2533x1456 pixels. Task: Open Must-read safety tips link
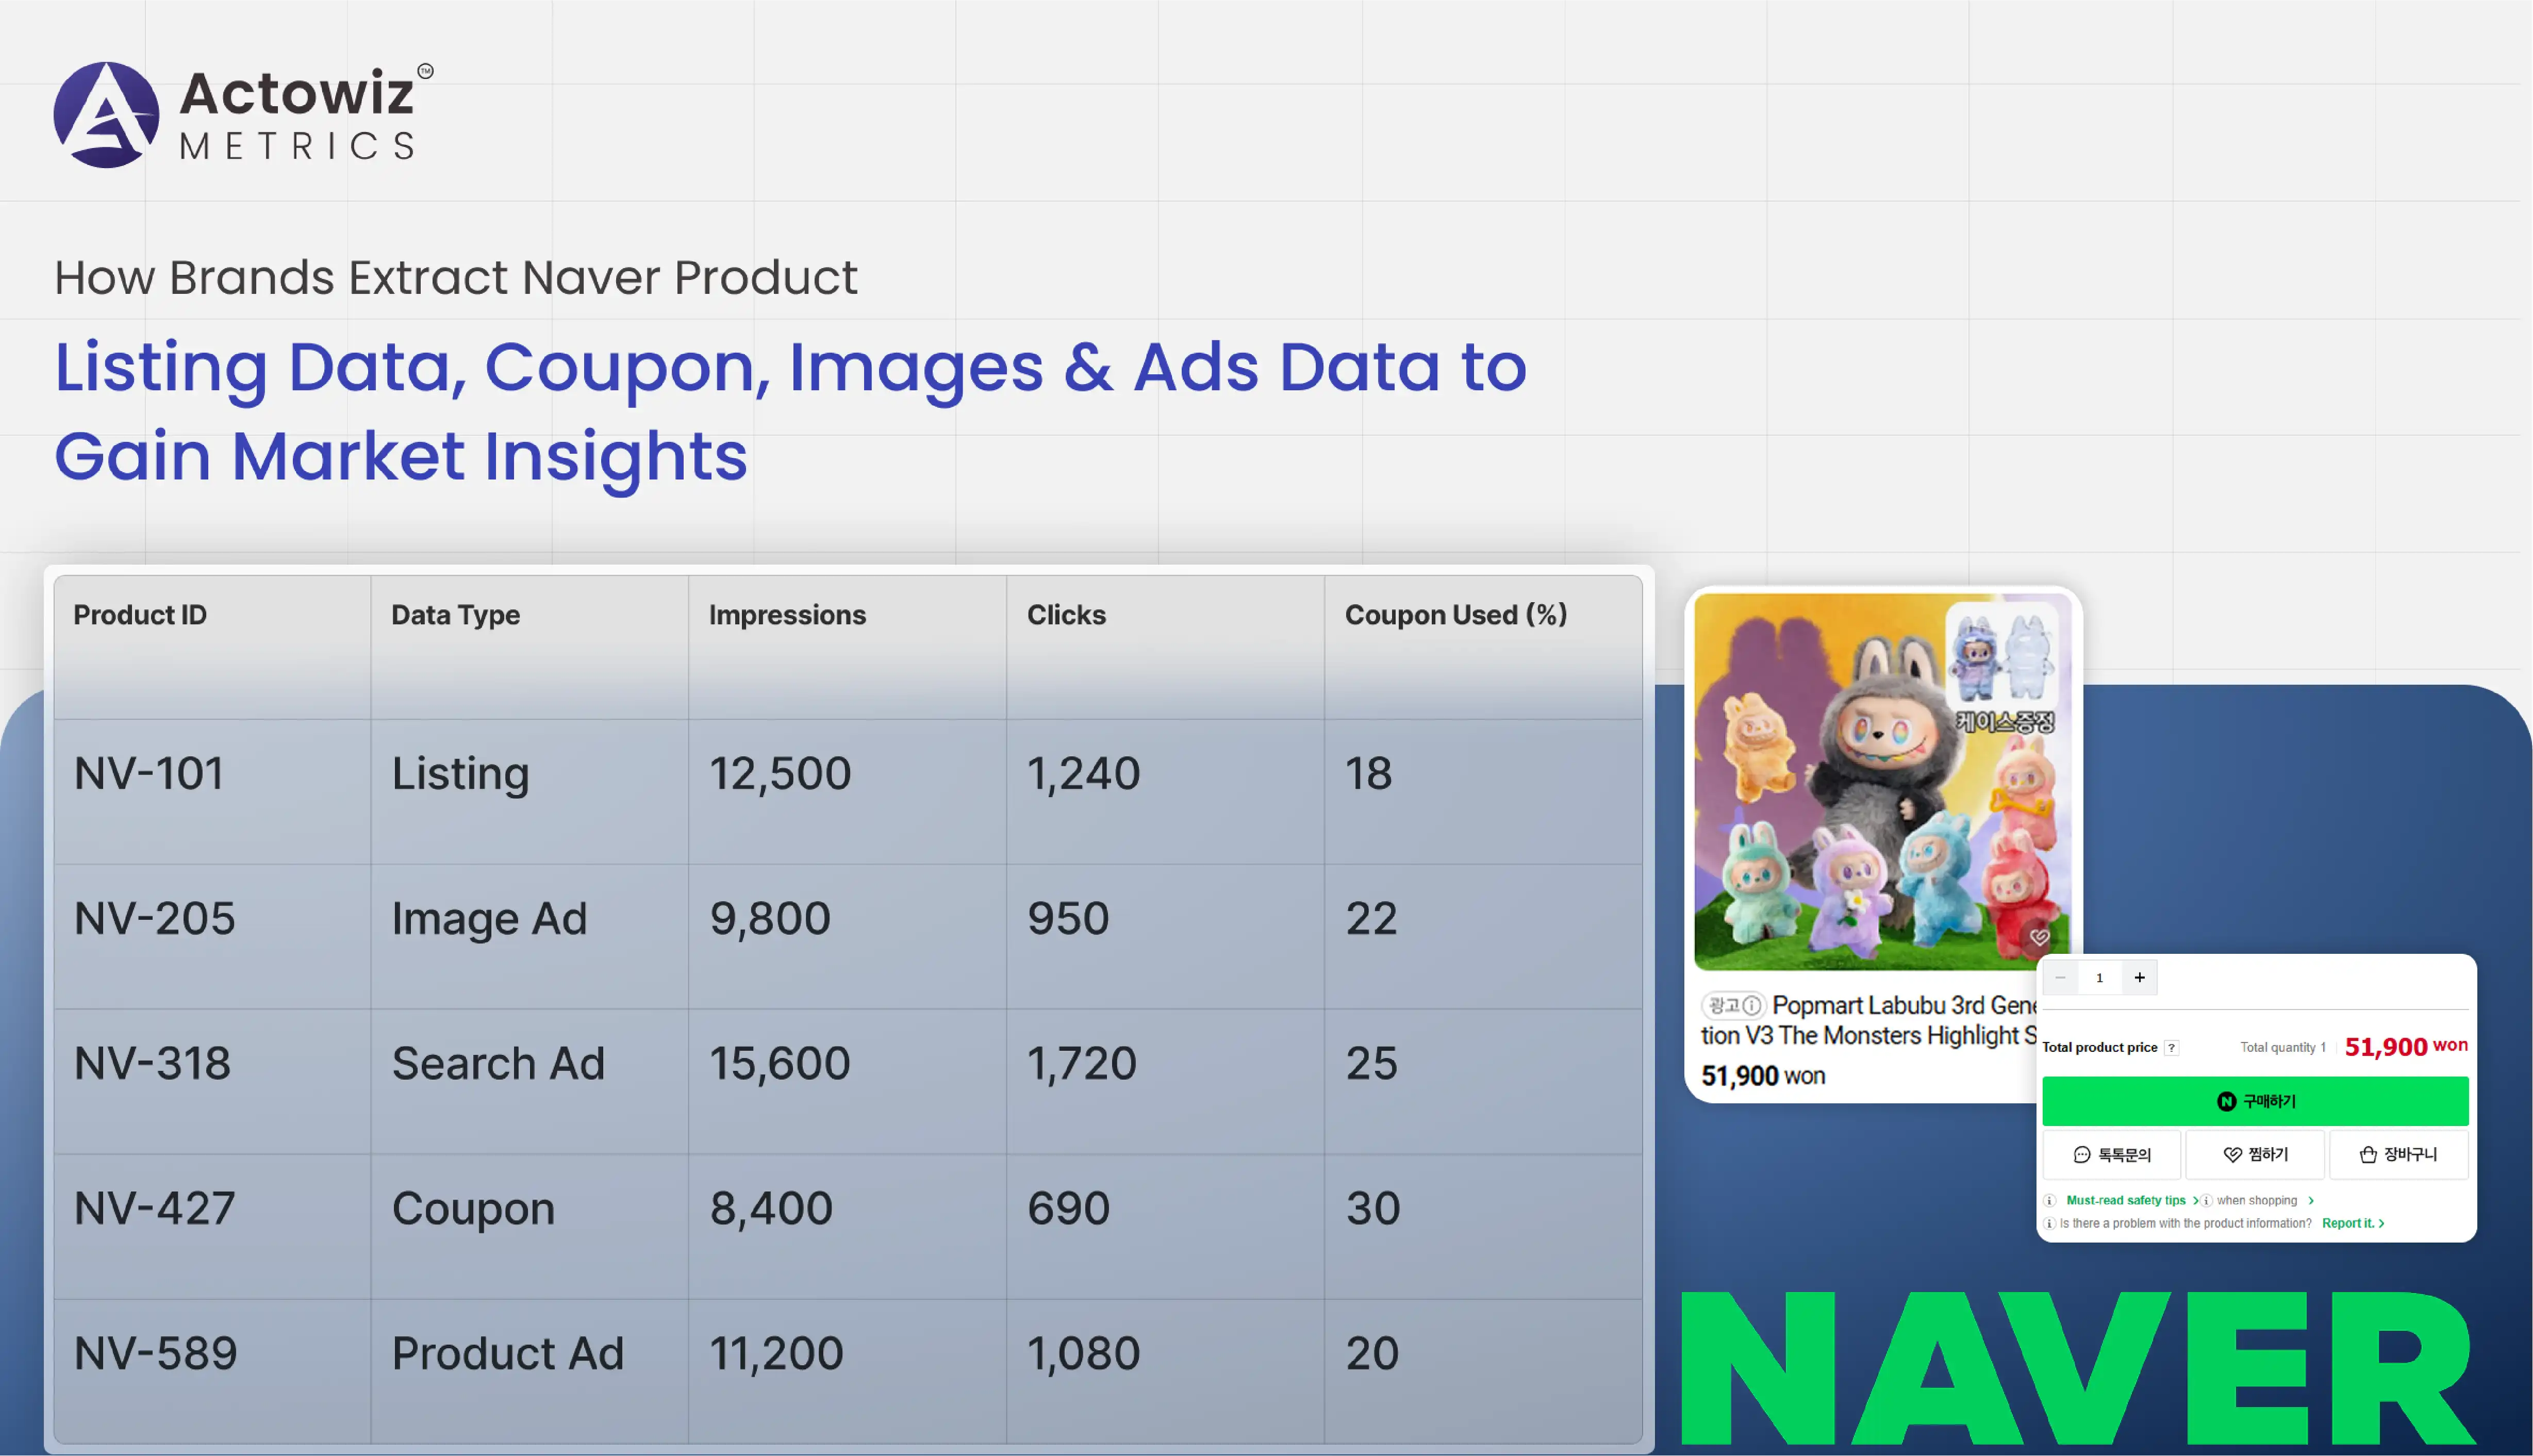pos(2126,1200)
